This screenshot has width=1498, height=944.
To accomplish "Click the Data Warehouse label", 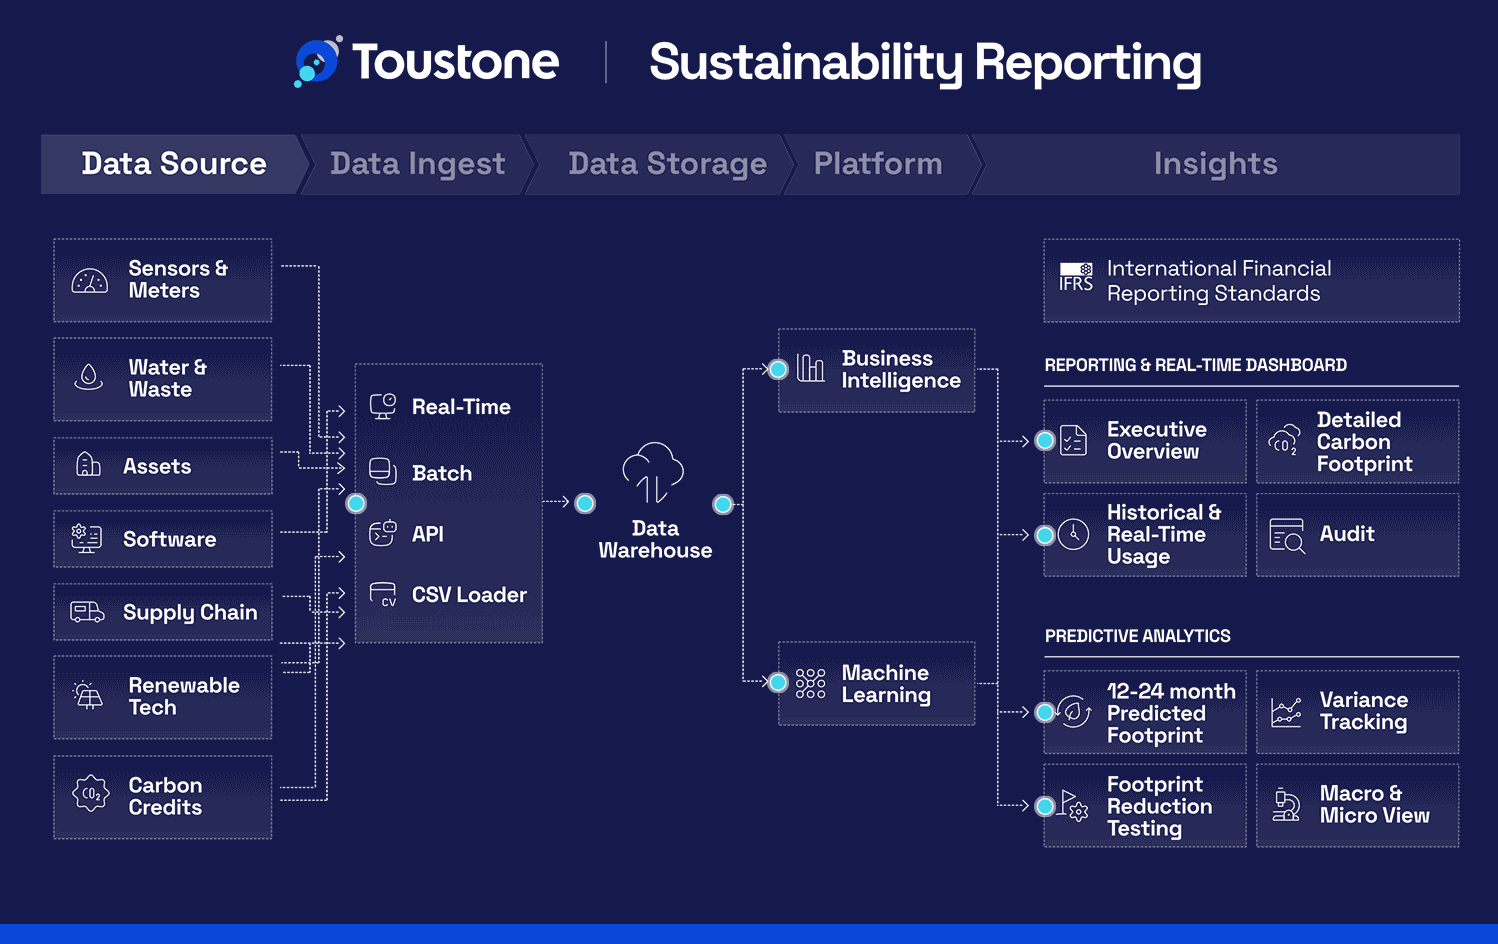I will click(x=655, y=540).
